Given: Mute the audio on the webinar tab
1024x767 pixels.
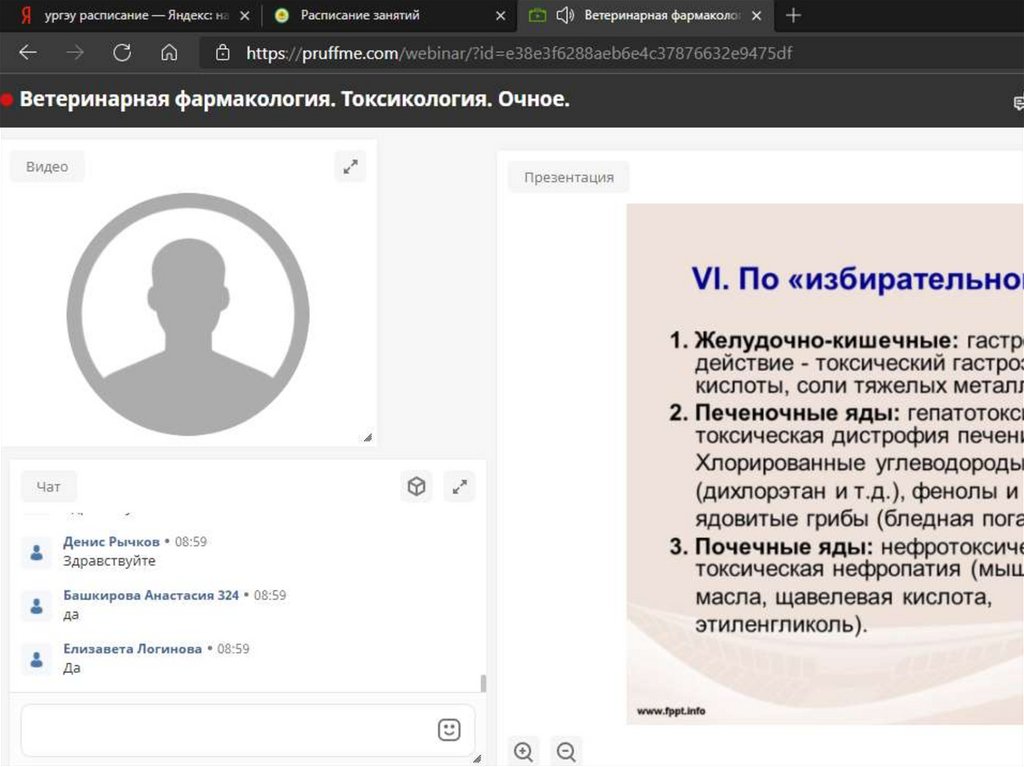Looking at the screenshot, I should 565,15.
